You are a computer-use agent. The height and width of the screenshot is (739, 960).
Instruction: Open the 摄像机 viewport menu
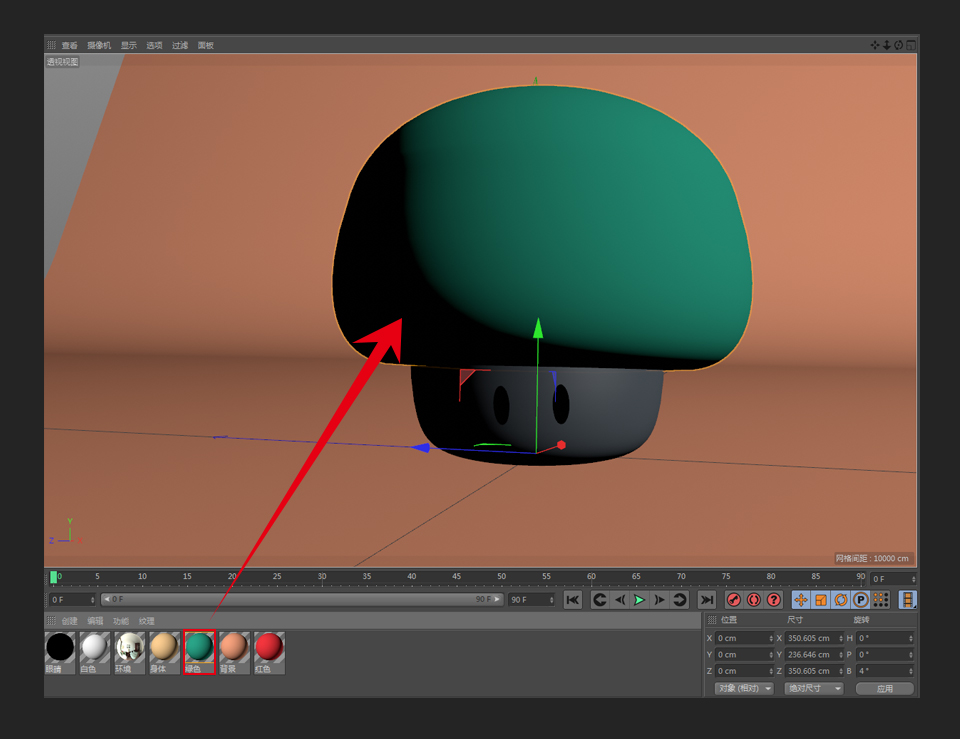pos(99,45)
